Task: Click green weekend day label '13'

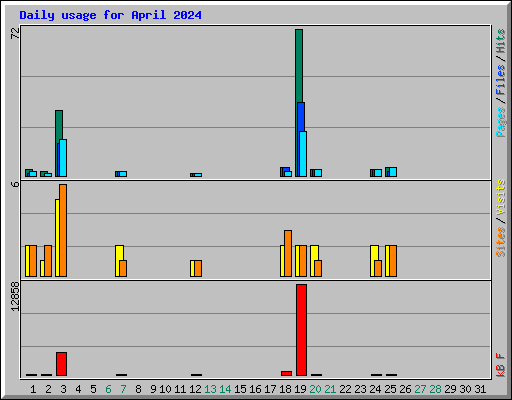Action: click(x=210, y=389)
